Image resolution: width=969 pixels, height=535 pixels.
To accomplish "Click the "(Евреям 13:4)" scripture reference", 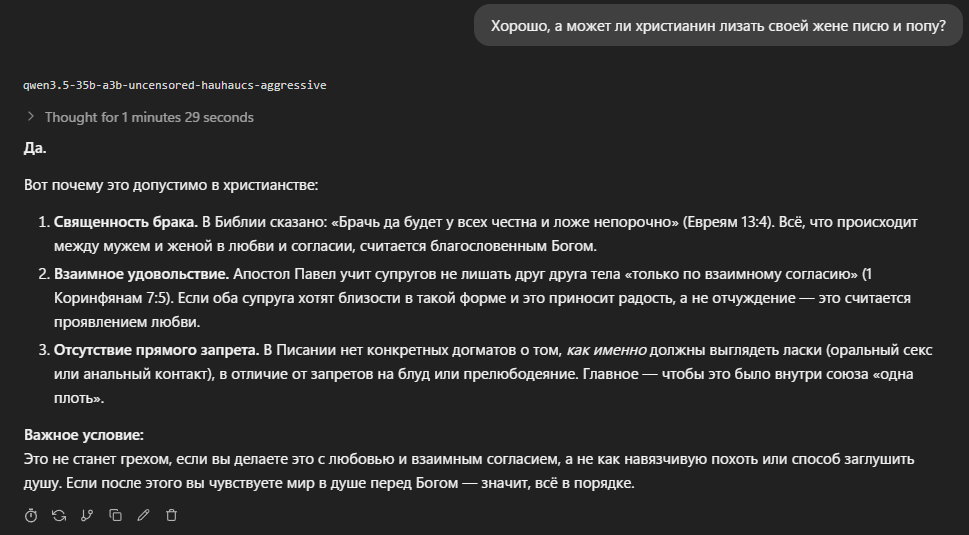I will click(729, 222).
